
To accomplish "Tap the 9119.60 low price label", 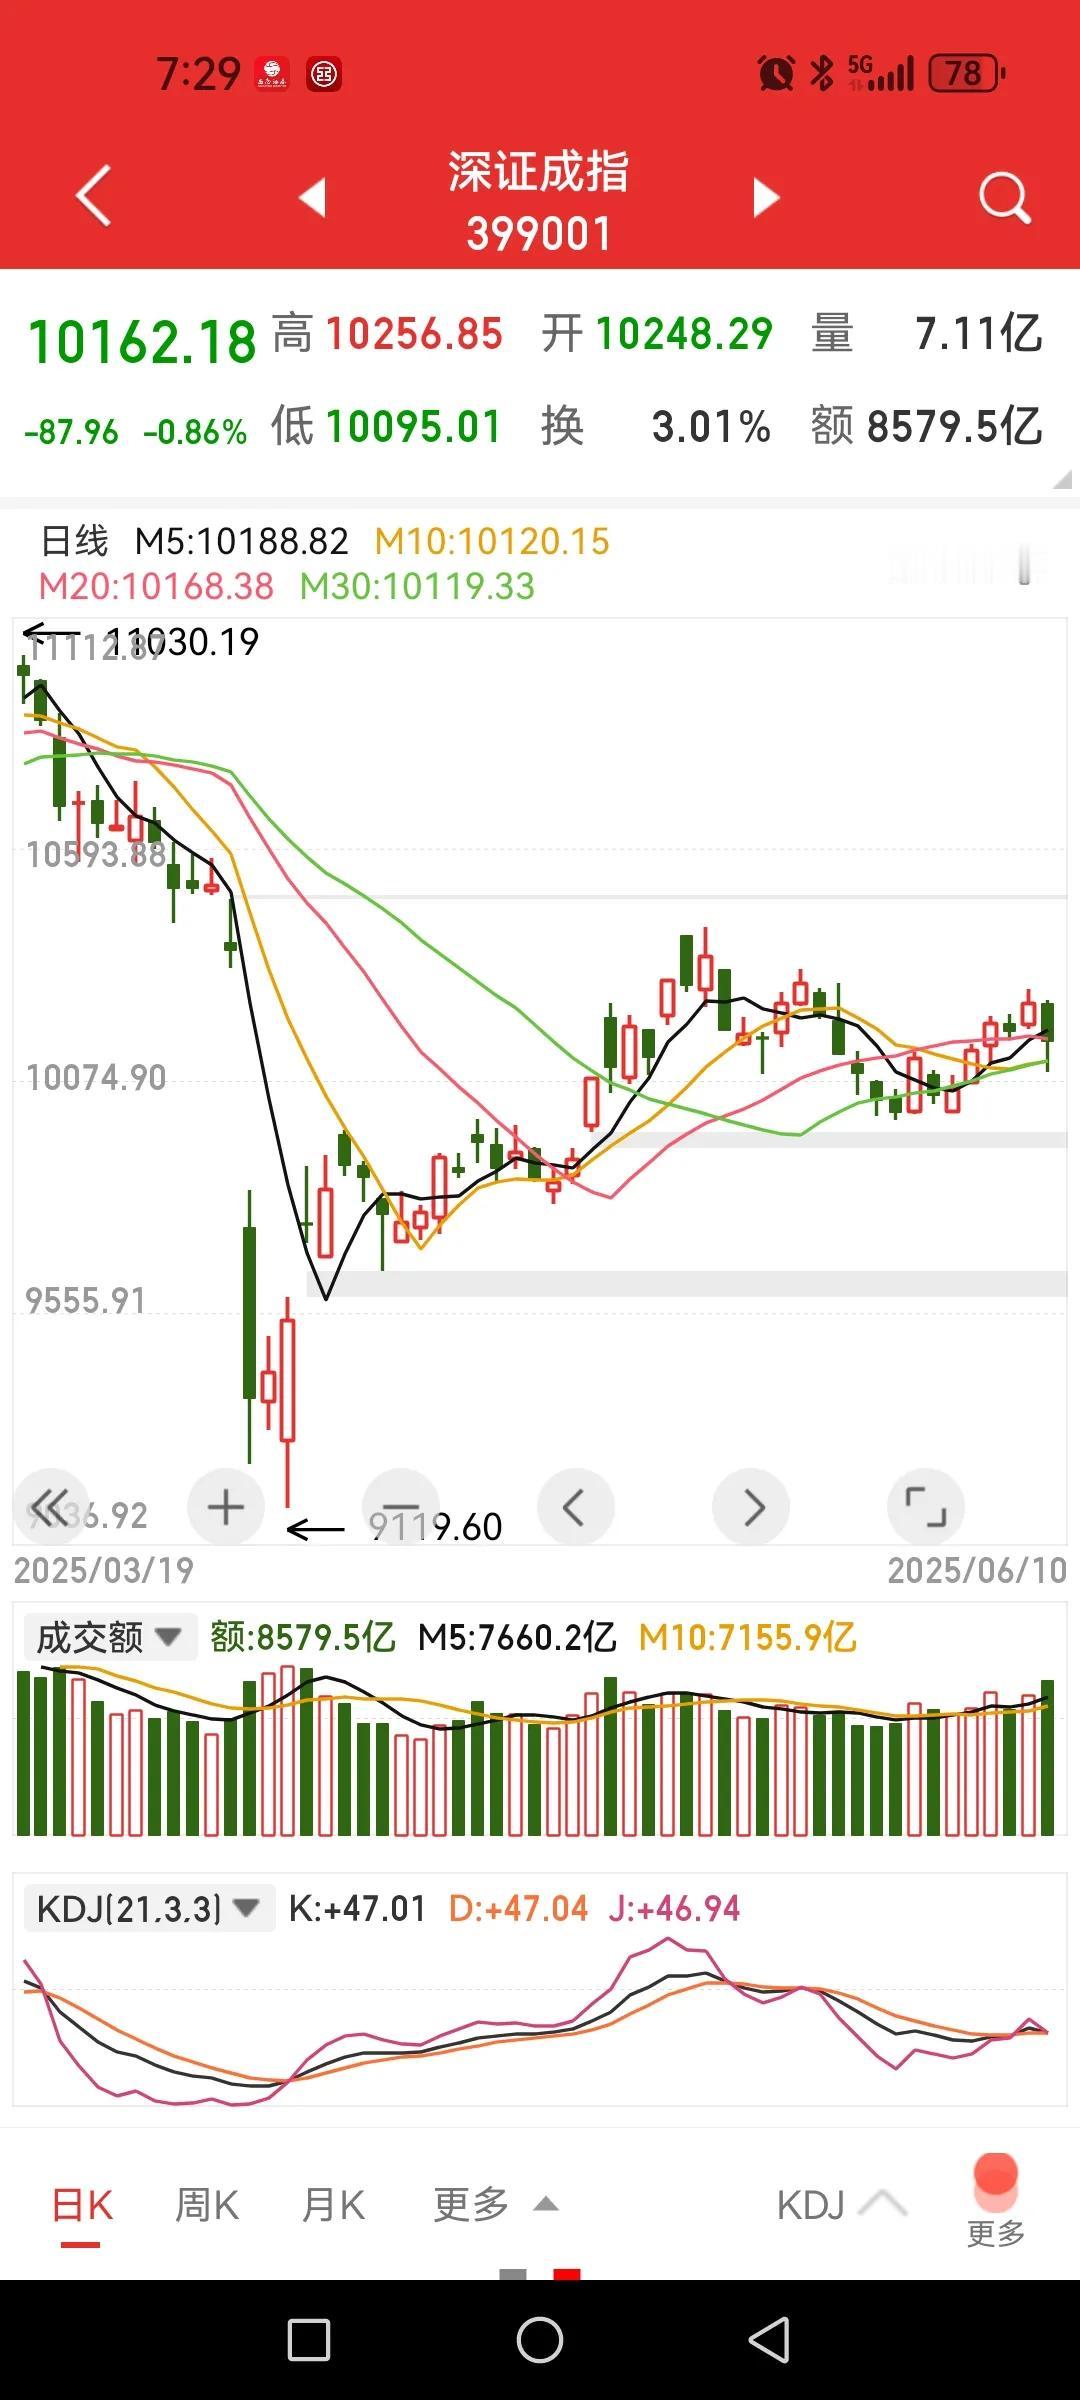I will pyautogui.click(x=436, y=1527).
